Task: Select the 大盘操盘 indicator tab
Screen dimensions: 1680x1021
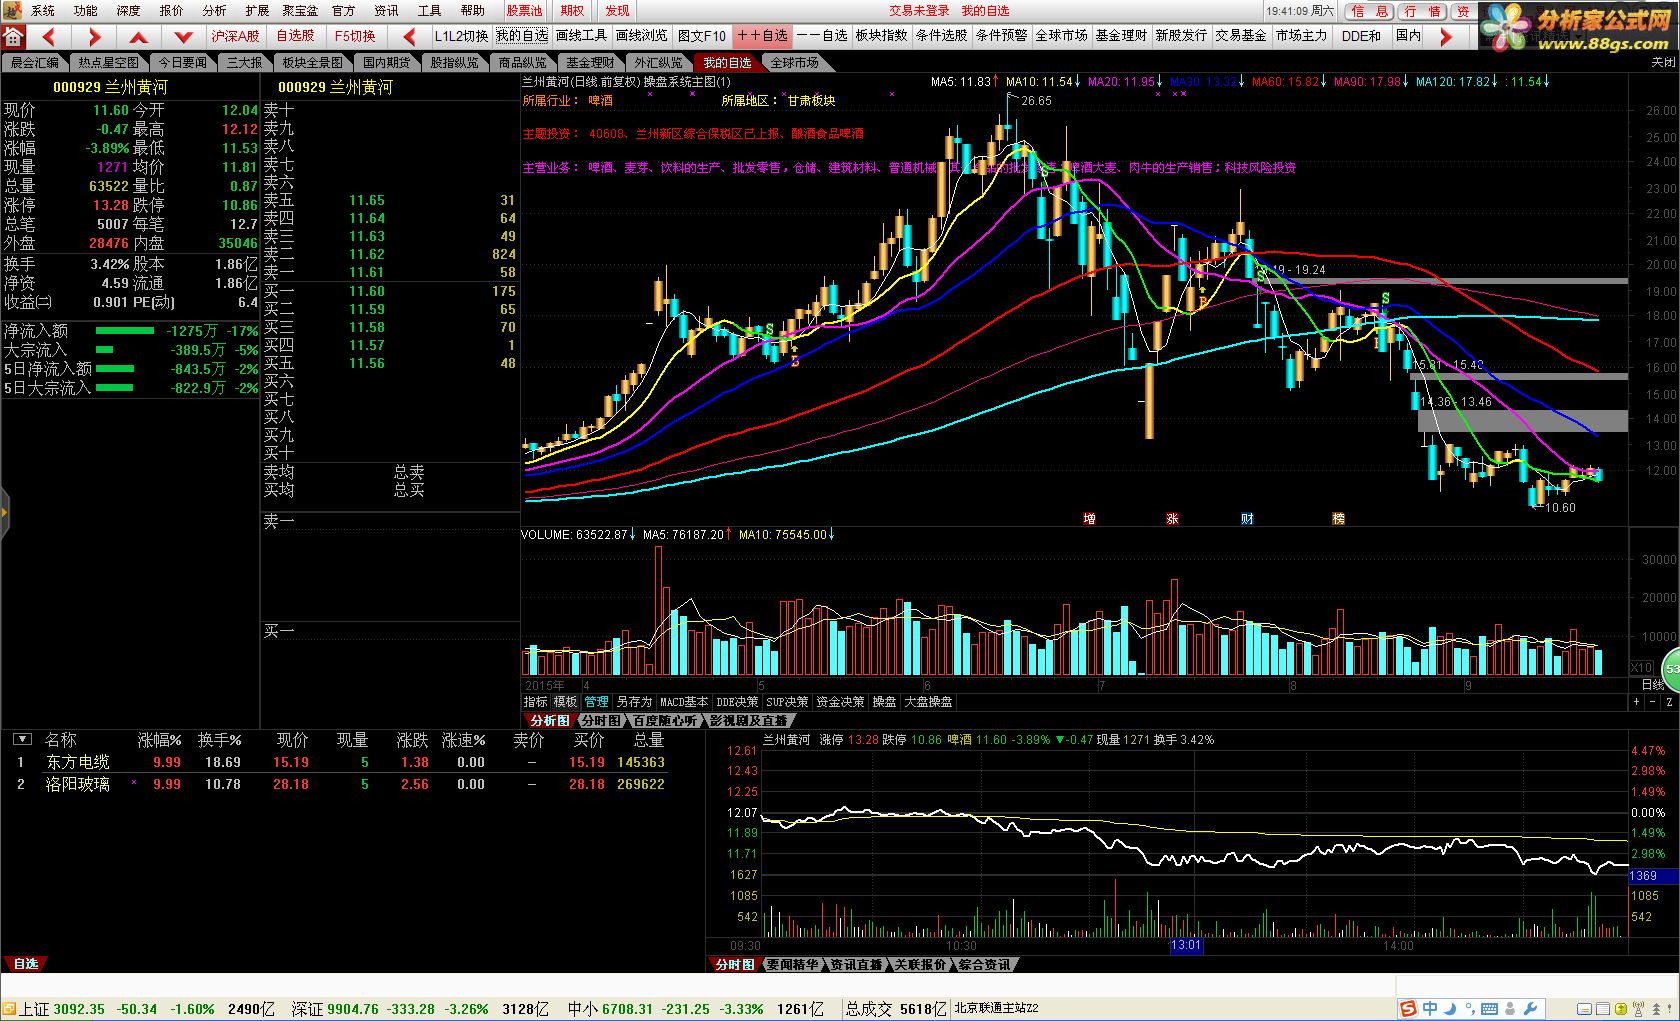Action: (x=929, y=702)
